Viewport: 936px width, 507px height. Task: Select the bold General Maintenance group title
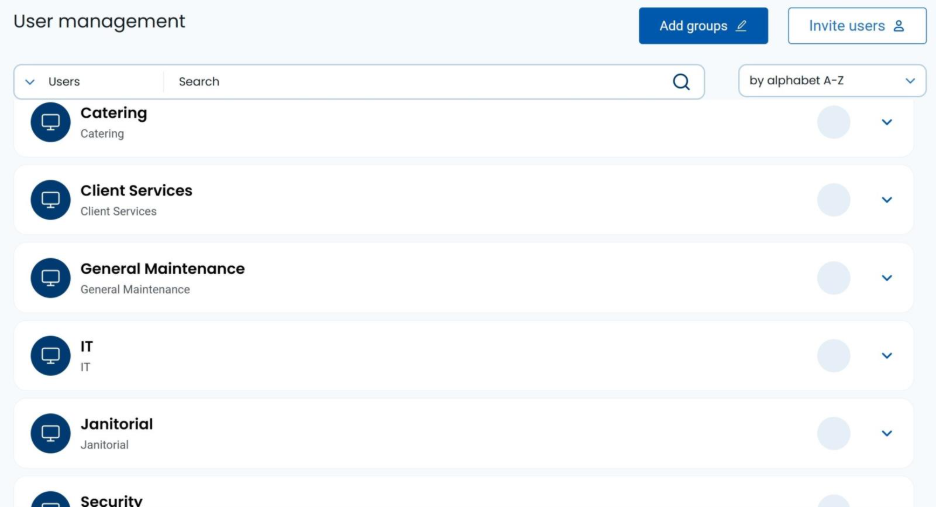tap(162, 269)
